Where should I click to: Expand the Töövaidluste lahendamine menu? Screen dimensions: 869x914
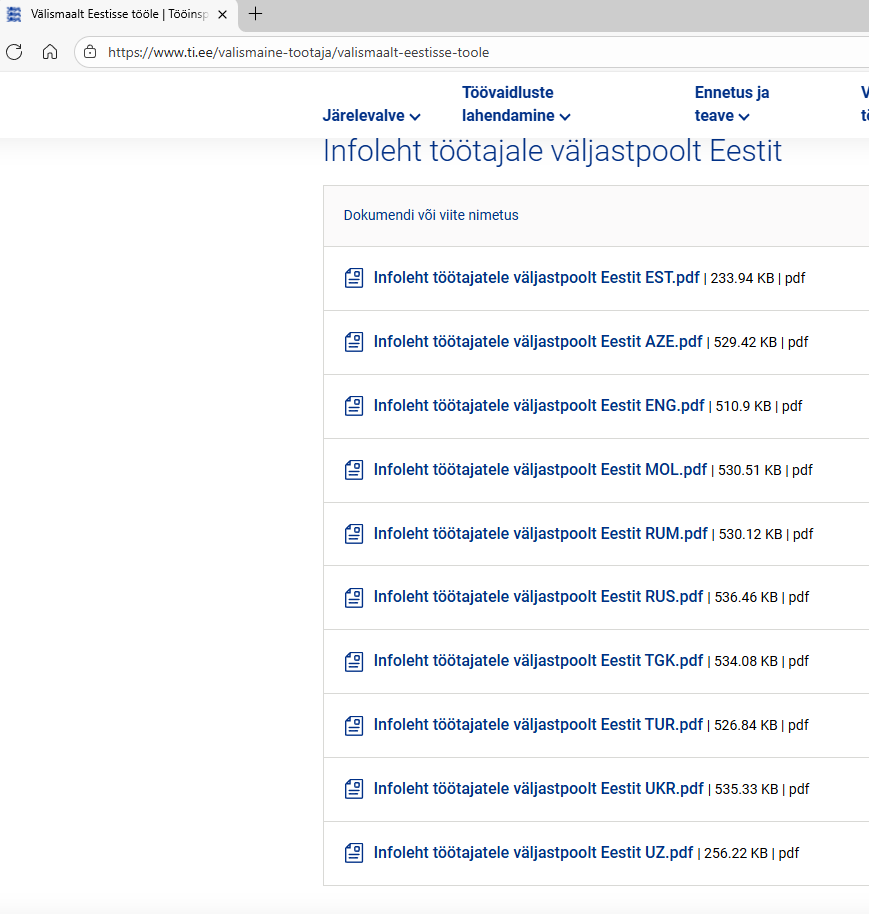coord(515,105)
